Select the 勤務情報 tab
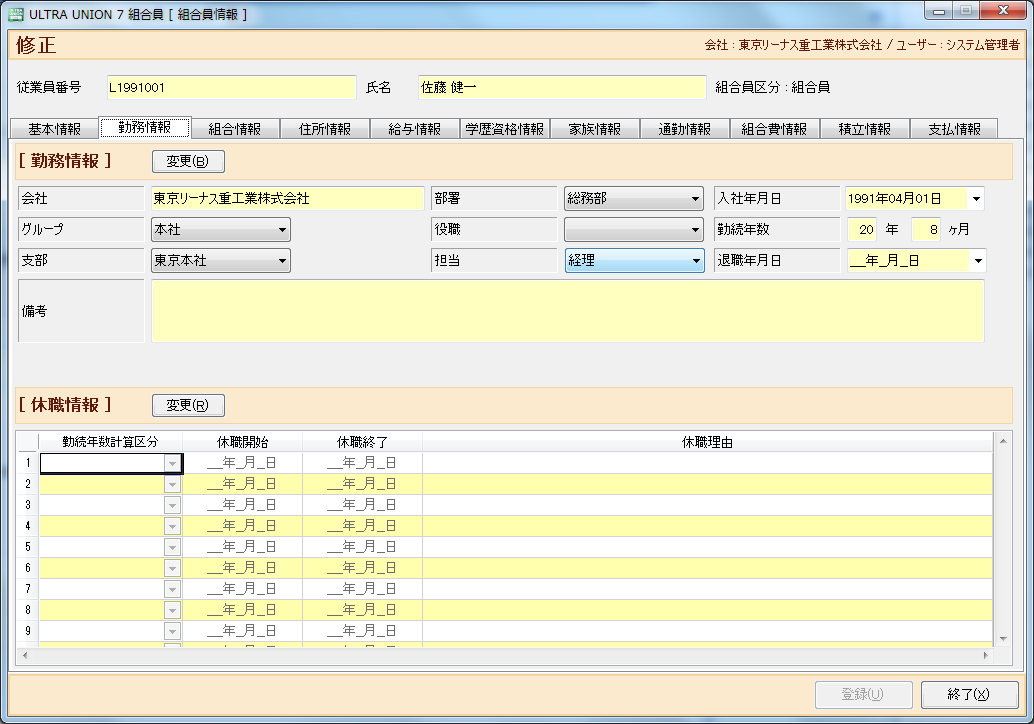The height and width of the screenshot is (724, 1034). coord(144,127)
